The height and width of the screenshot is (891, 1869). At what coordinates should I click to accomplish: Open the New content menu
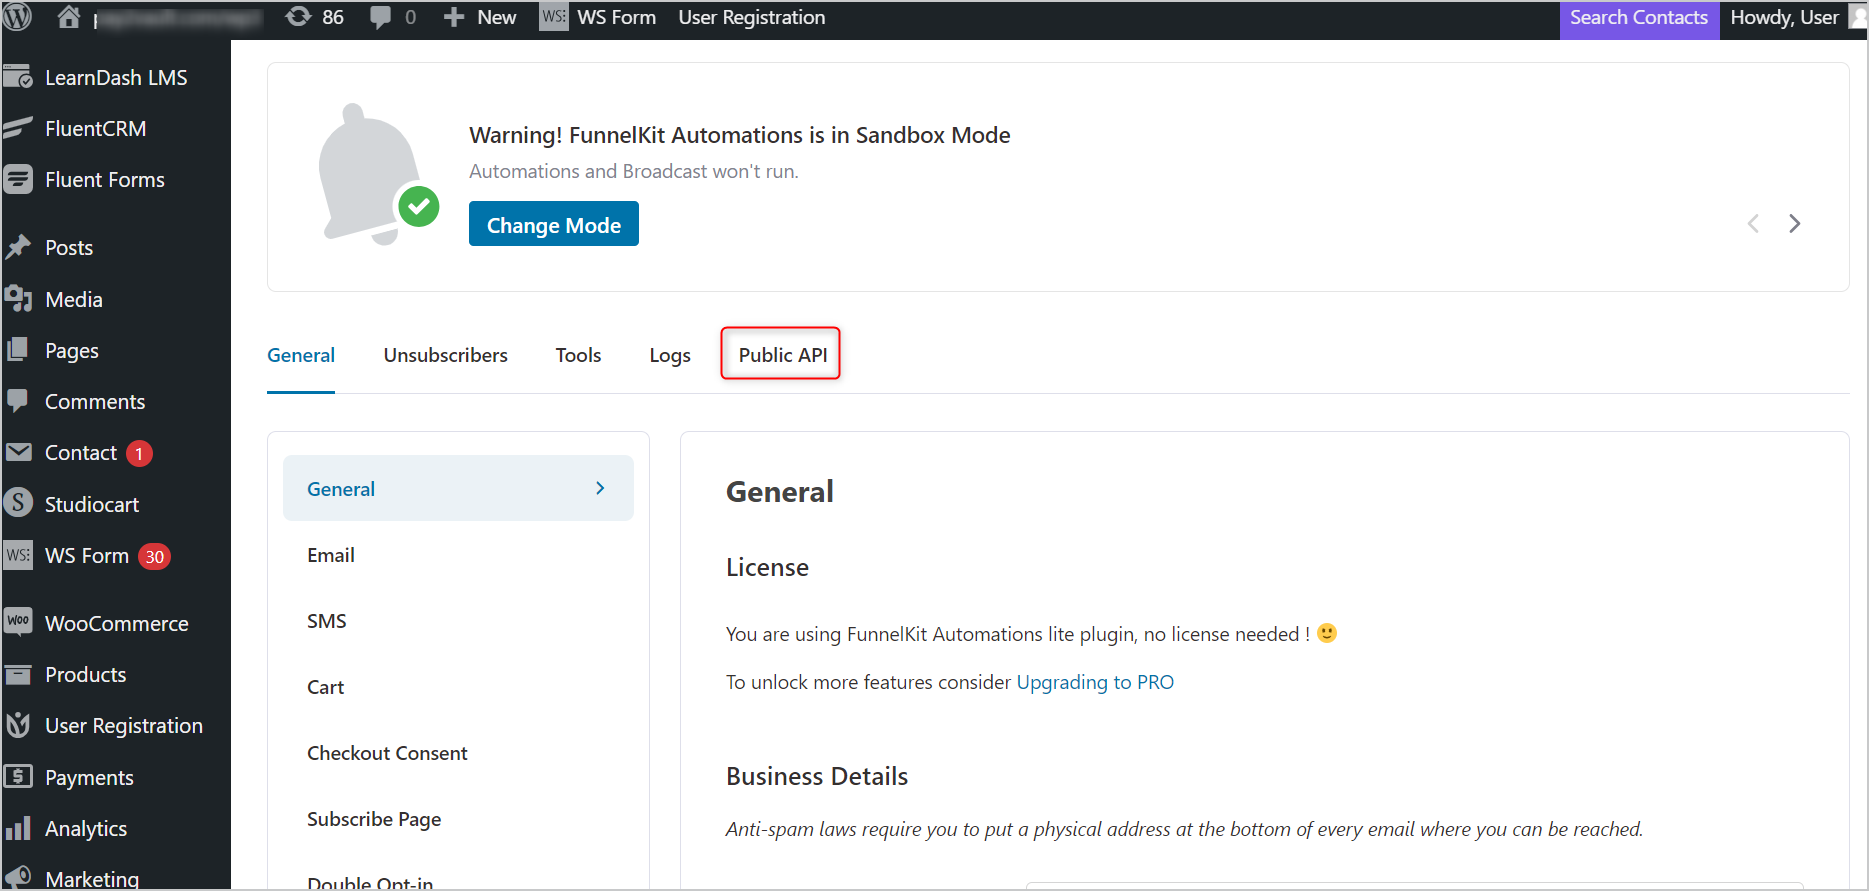point(480,17)
